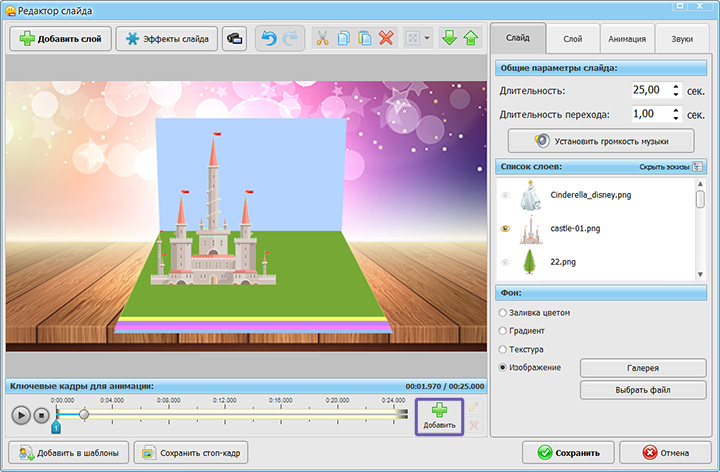Viewport: 720px width, 472px height.
Task: Redo the last action
Action: [x=290, y=39]
